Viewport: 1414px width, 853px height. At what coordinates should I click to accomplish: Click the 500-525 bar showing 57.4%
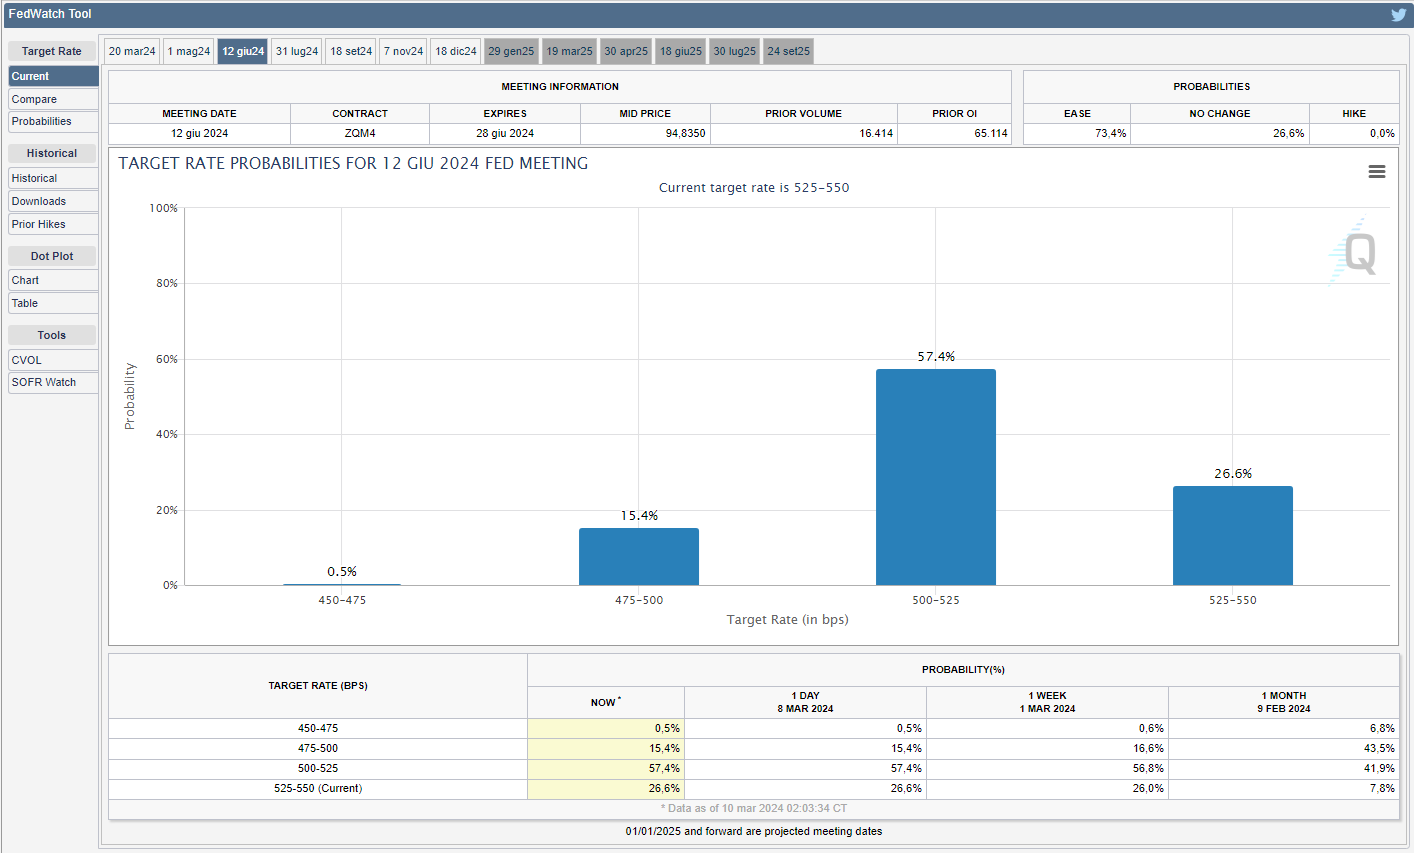coord(935,477)
